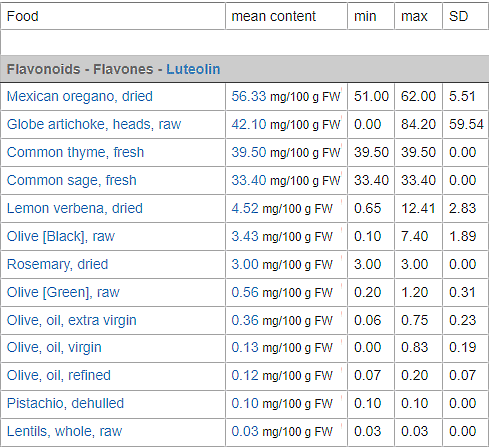Follow the Olive, oil, virgin link
The height and width of the screenshot is (448, 490).
pyautogui.click(x=54, y=347)
